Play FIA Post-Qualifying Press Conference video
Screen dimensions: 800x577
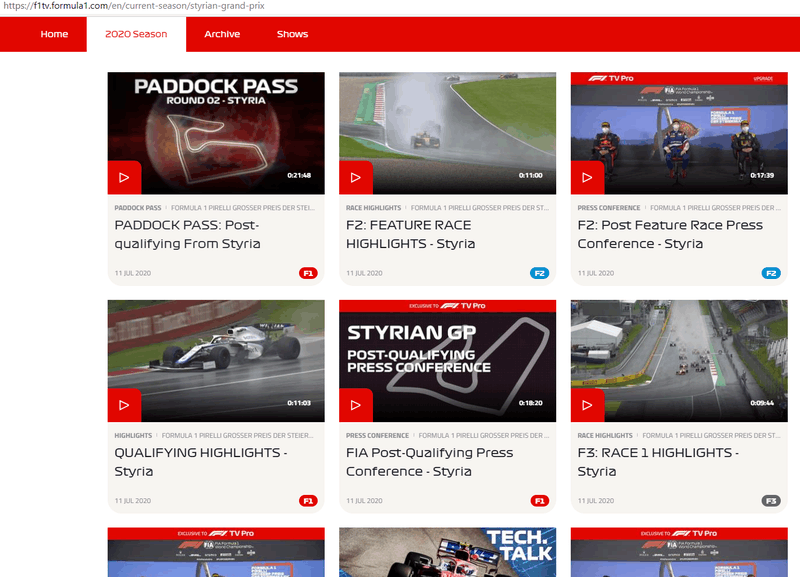(x=356, y=405)
